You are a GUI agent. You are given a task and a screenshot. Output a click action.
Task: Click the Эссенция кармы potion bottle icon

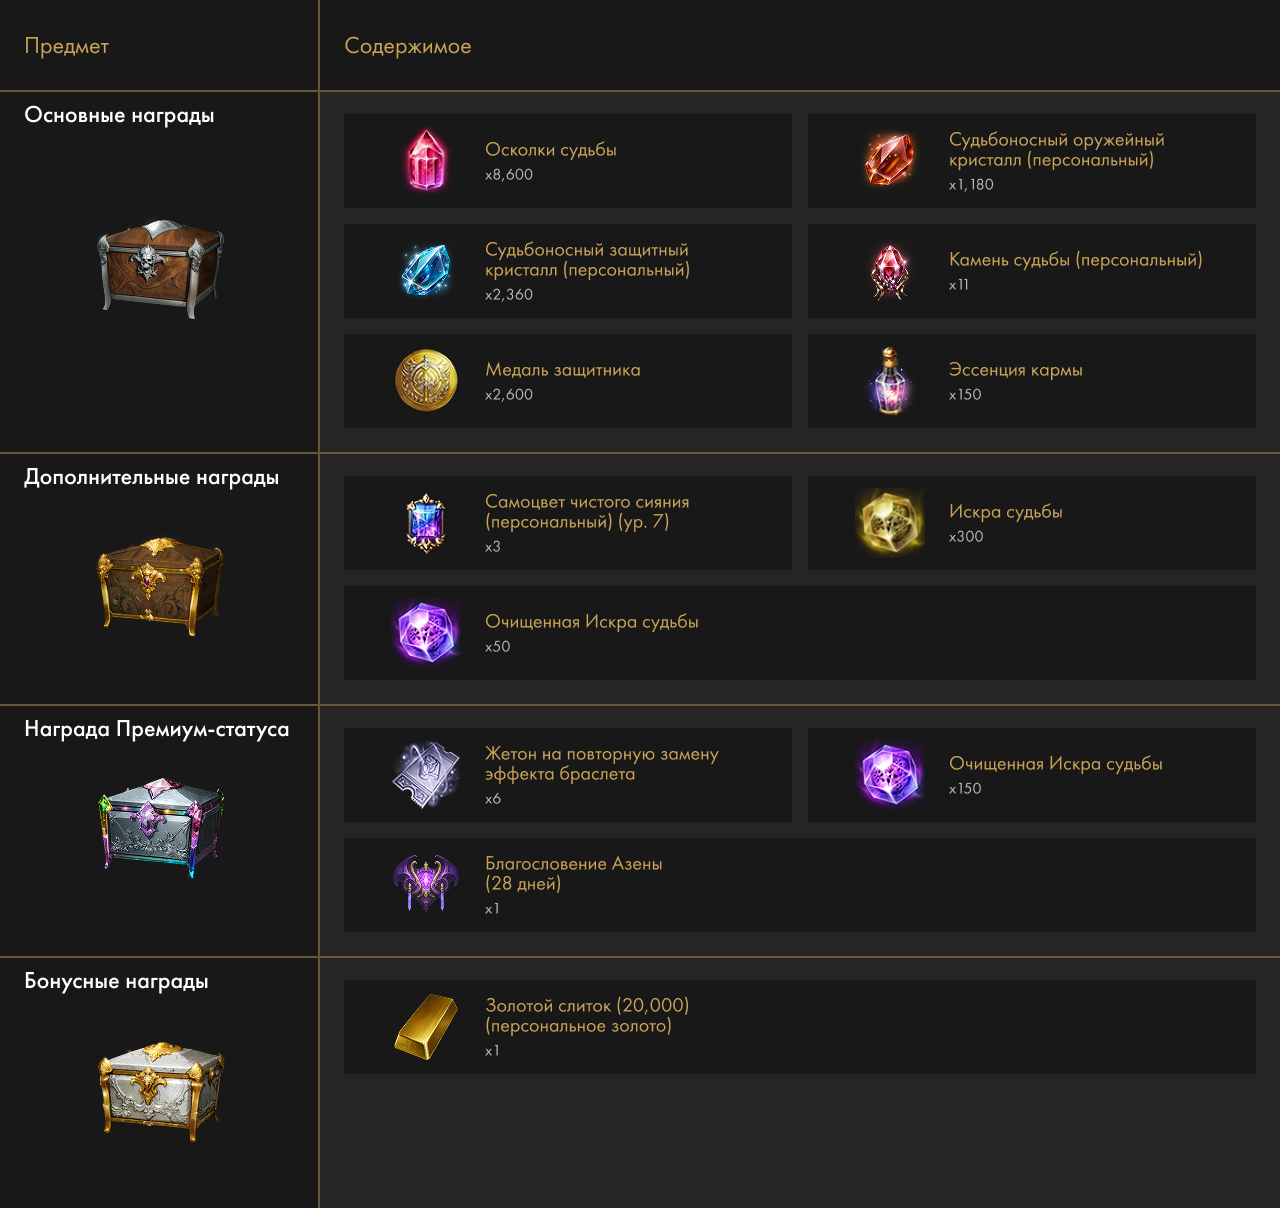(890, 381)
